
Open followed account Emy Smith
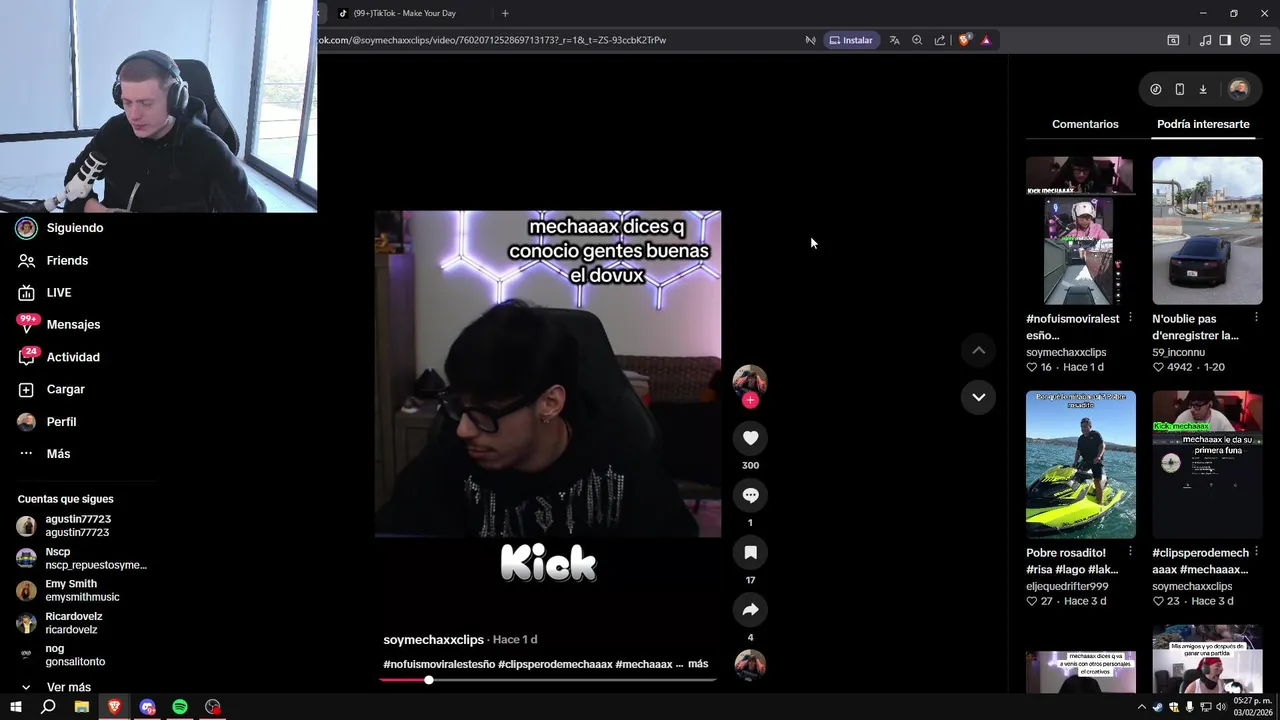tap(68, 590)
